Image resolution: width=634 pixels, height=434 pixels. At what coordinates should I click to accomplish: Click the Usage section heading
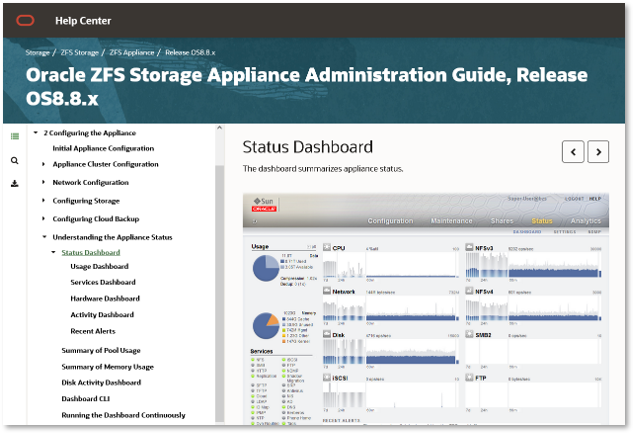(260, 246)
